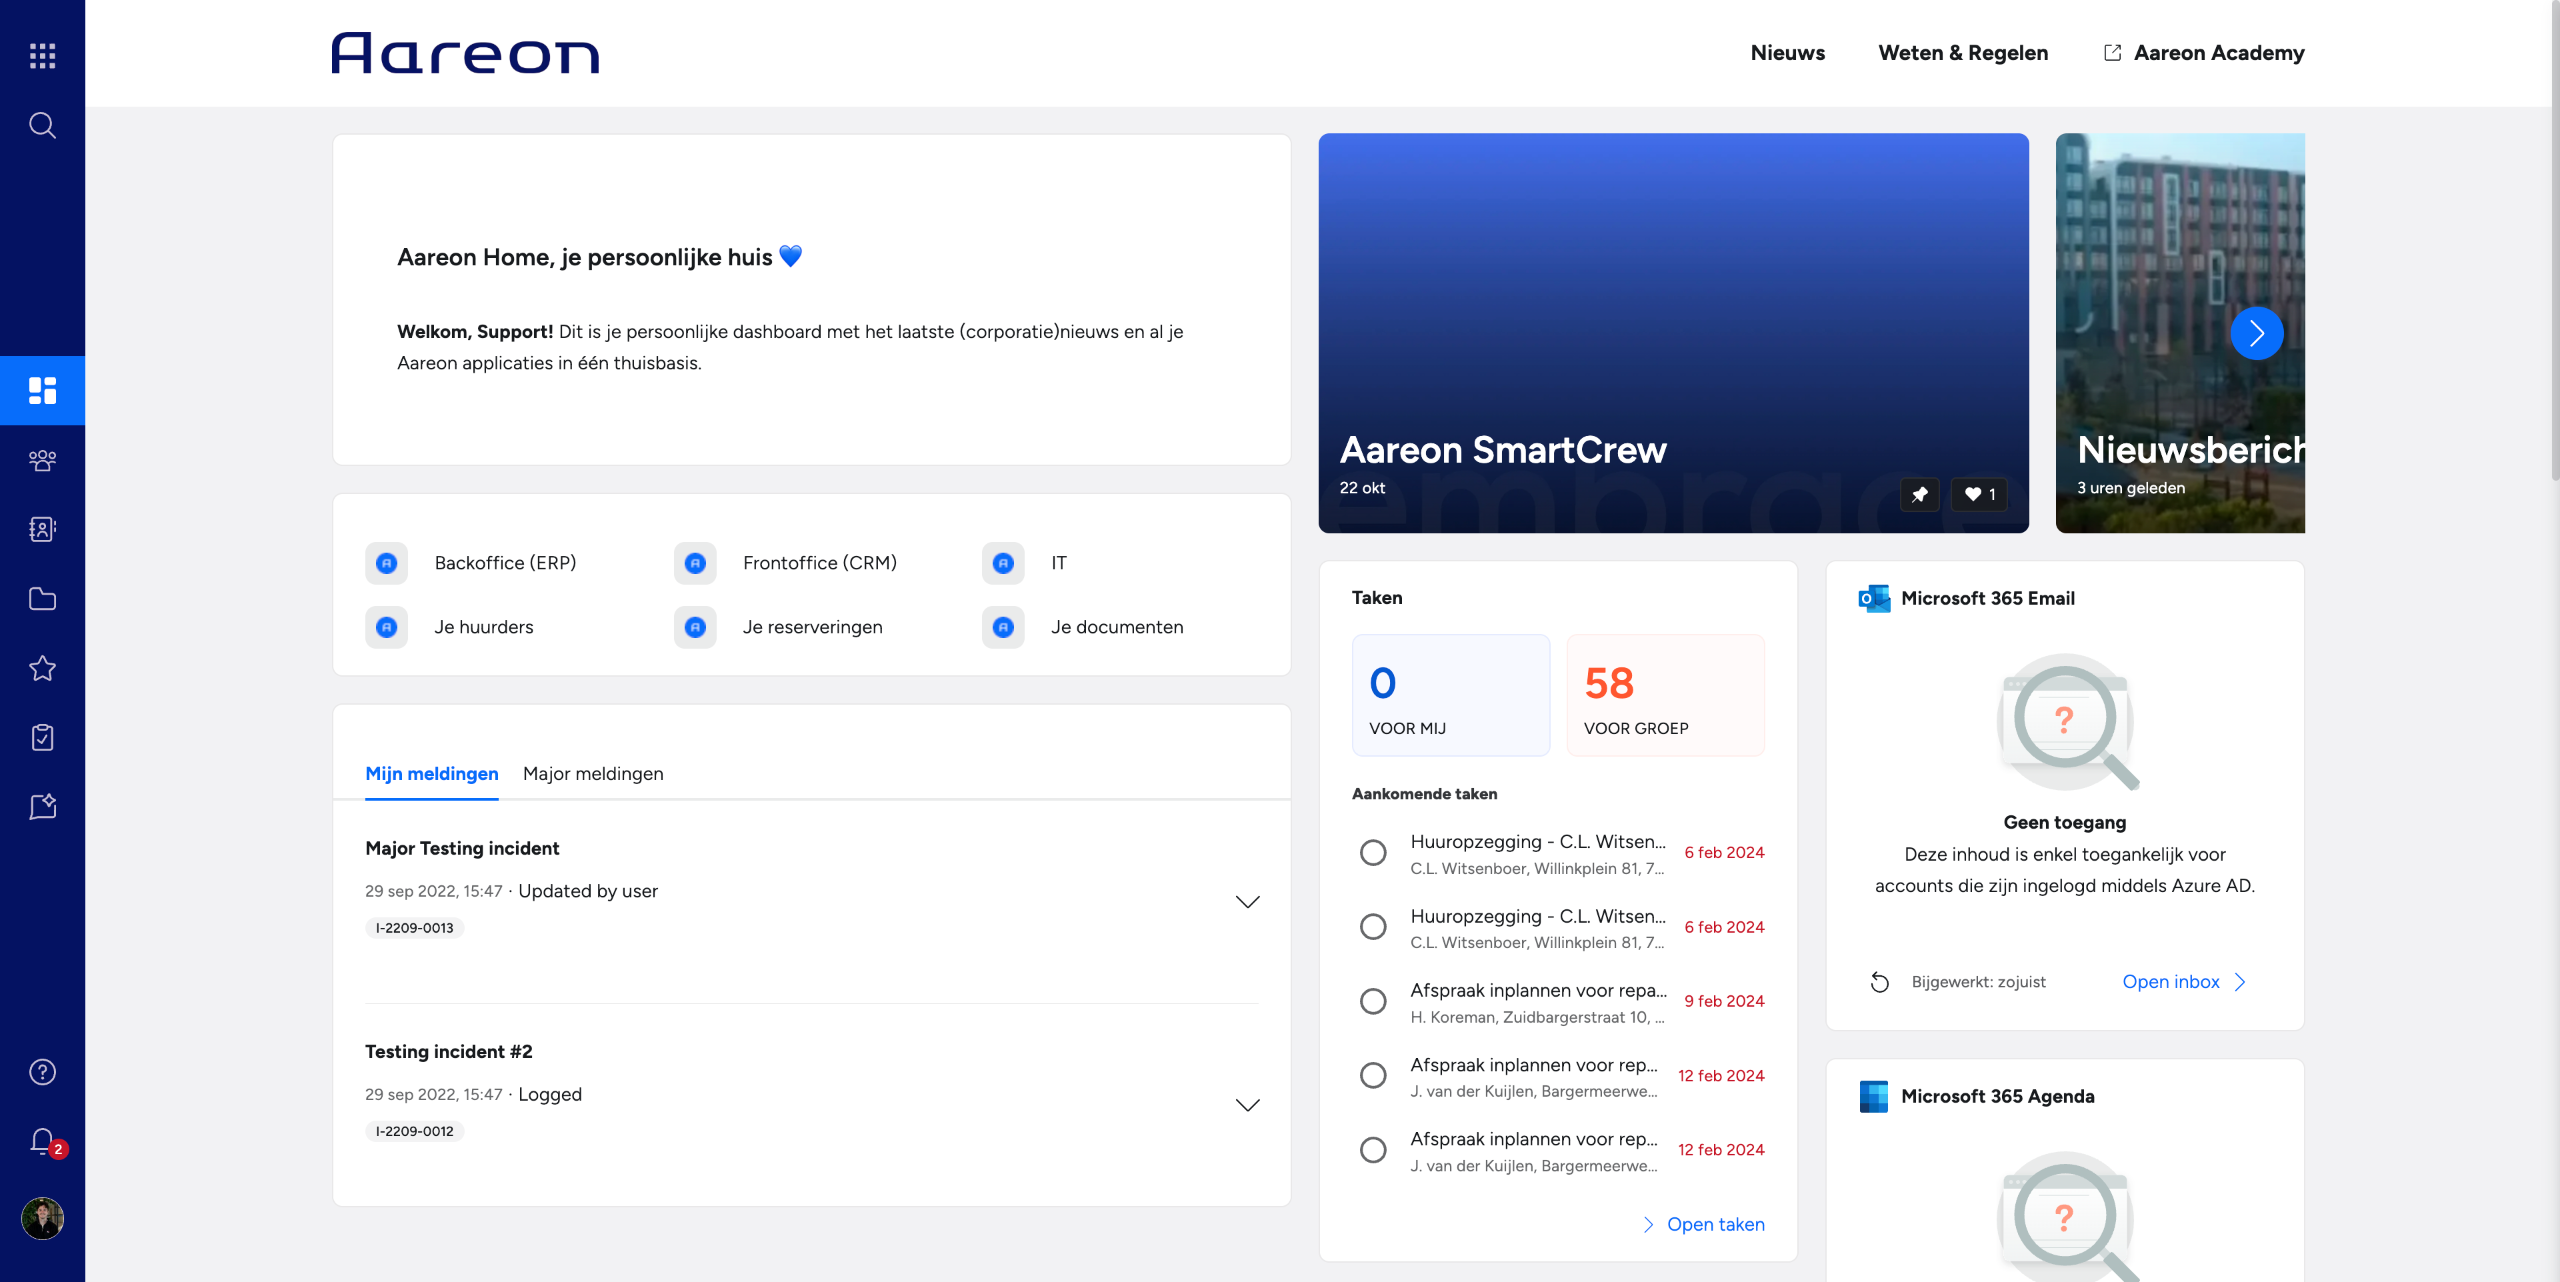
Task: Click the IT app icon
Action: click(x=1003, y=563)
